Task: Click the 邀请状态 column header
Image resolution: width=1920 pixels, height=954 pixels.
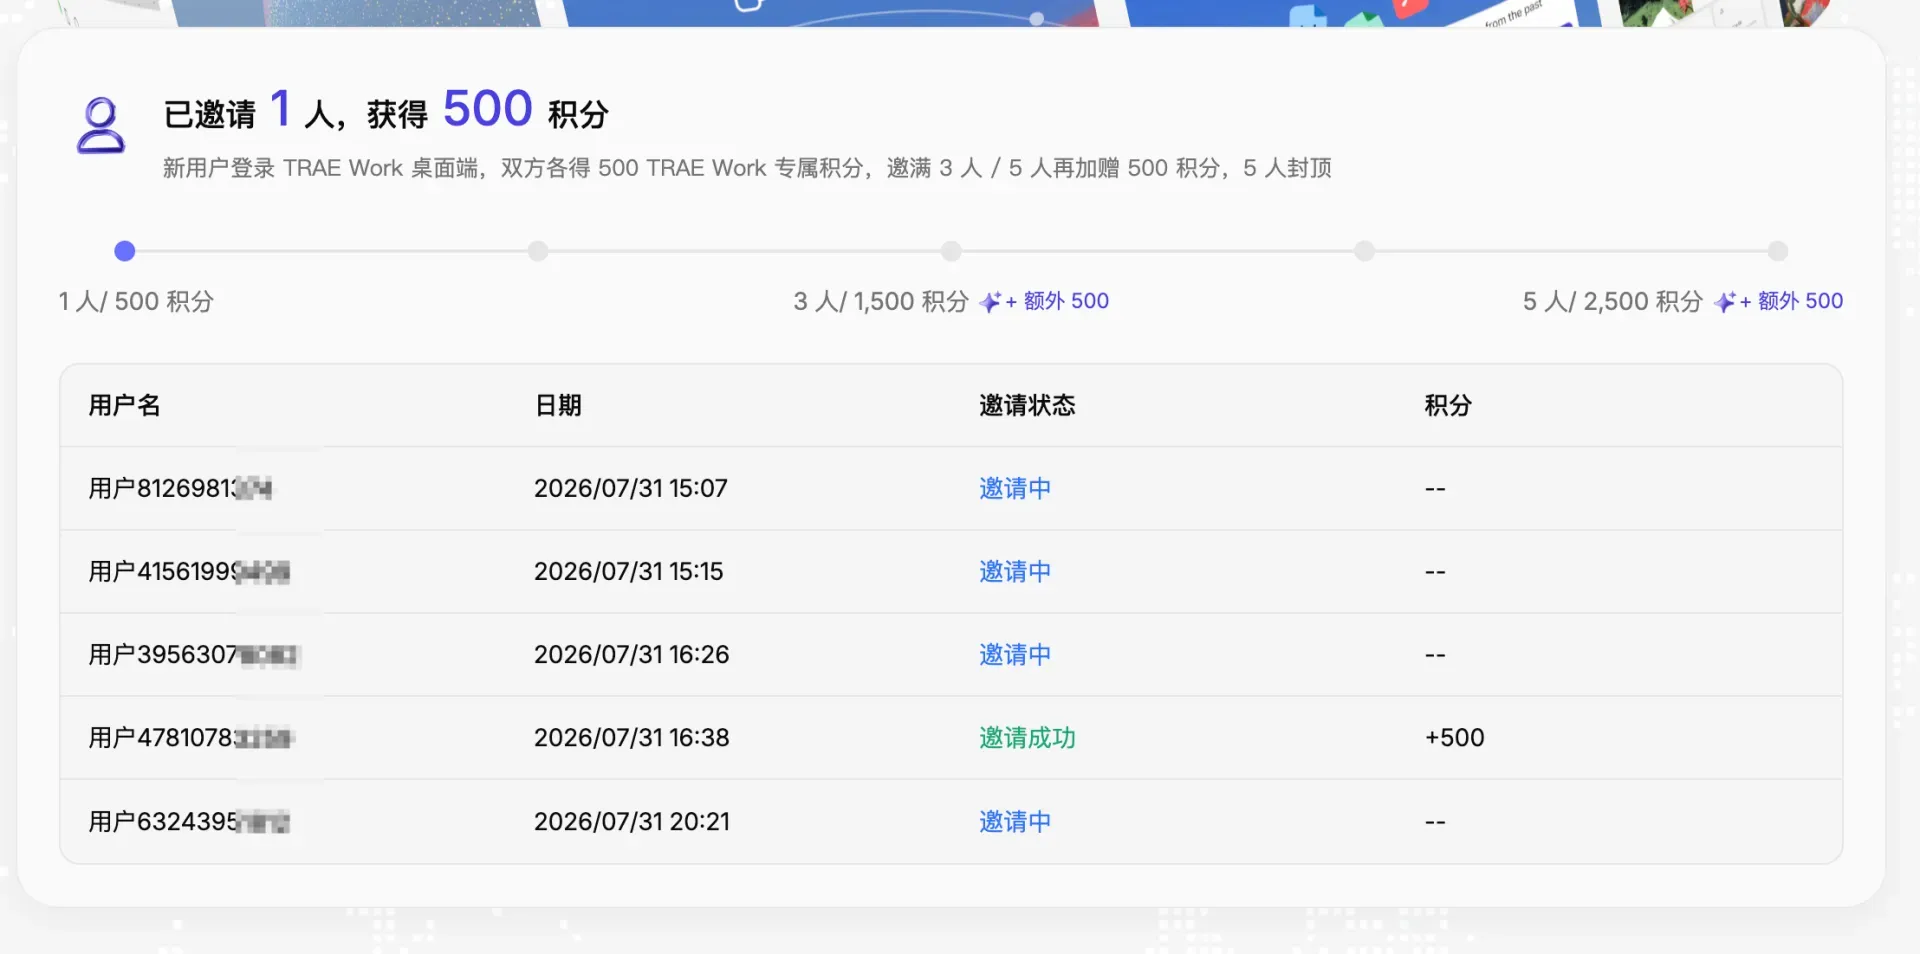Action: [1027, 405]
